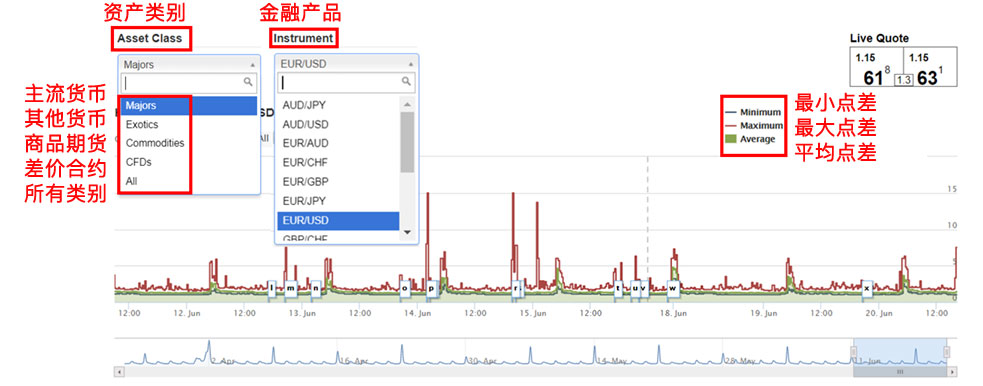Toggle the Average series in legend
The width and height of the screenshot is (983, 386).
tap(750, 139)
